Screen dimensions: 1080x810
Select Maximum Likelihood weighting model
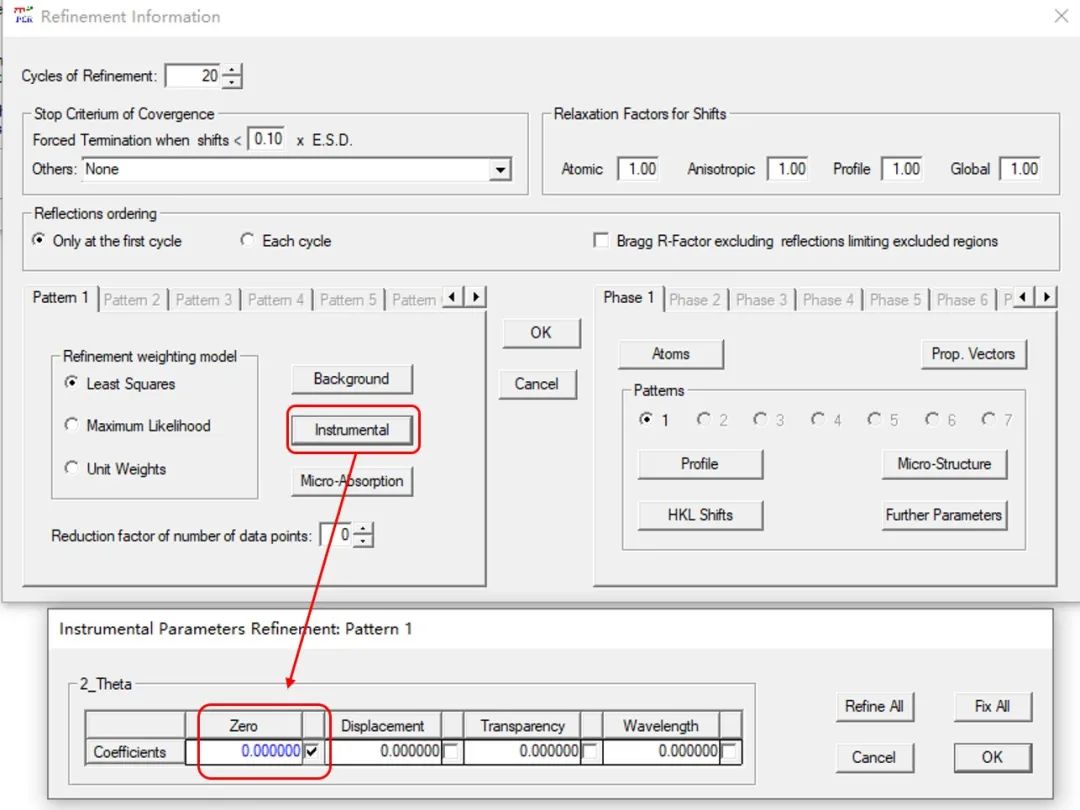[71, 425]
